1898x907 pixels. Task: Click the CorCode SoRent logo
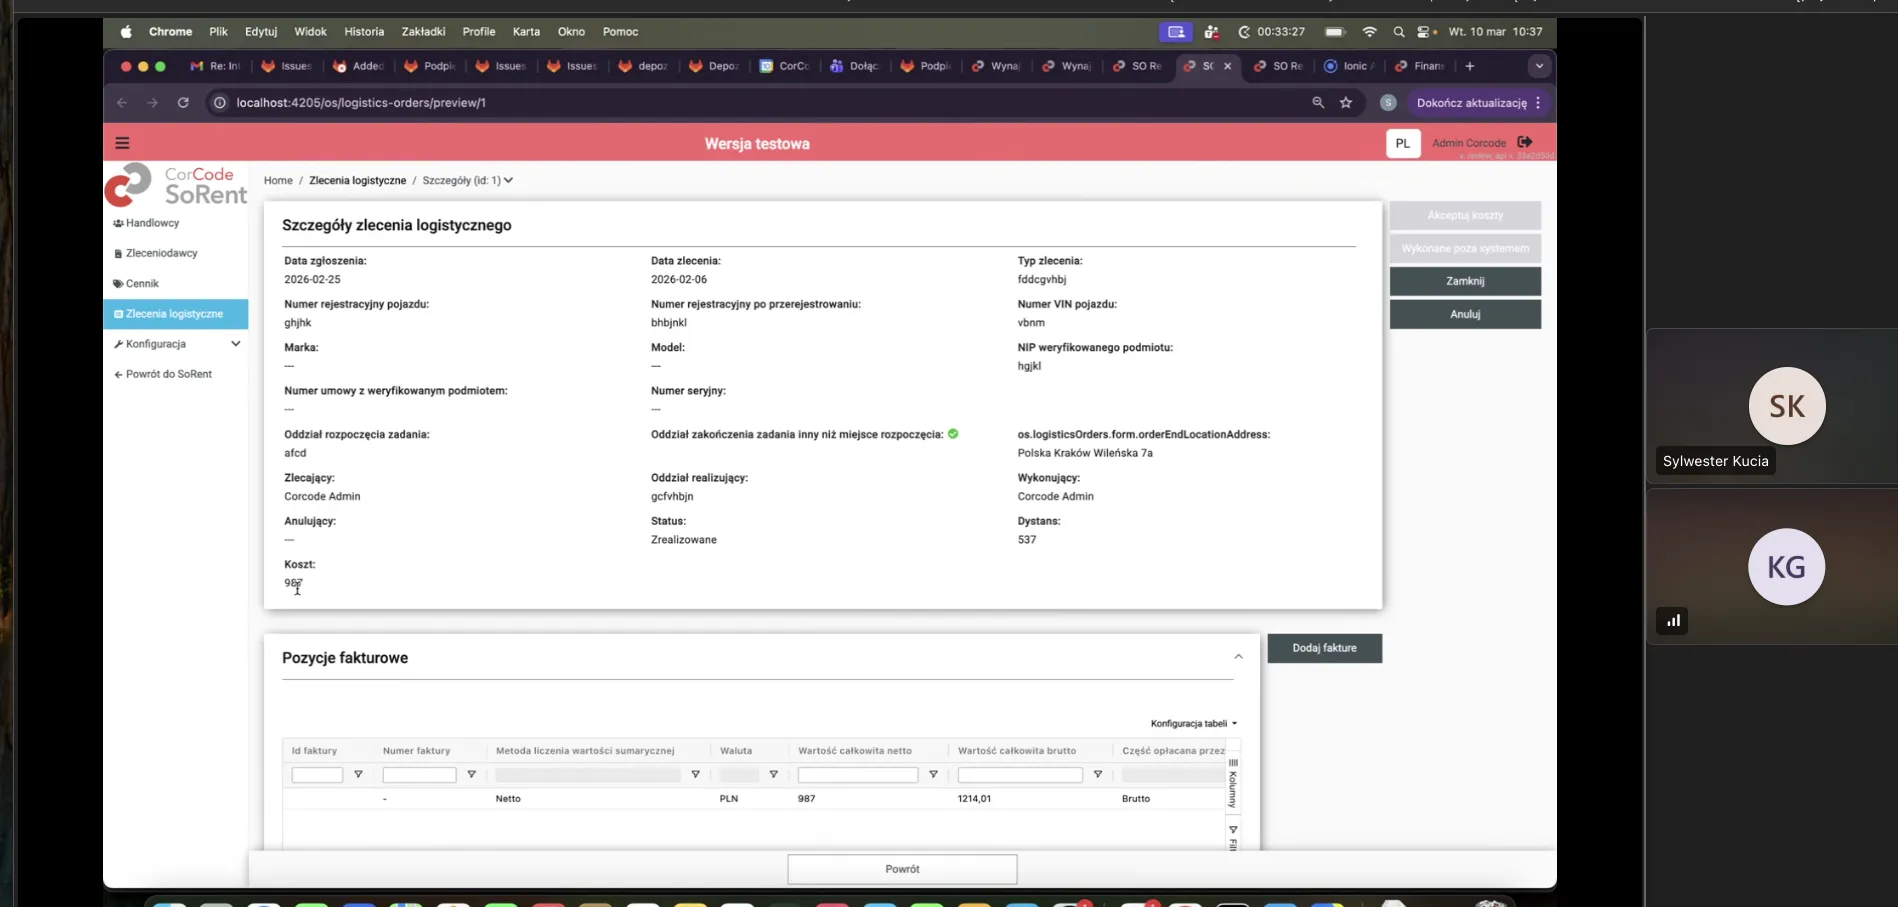click(x=176, y=186)
